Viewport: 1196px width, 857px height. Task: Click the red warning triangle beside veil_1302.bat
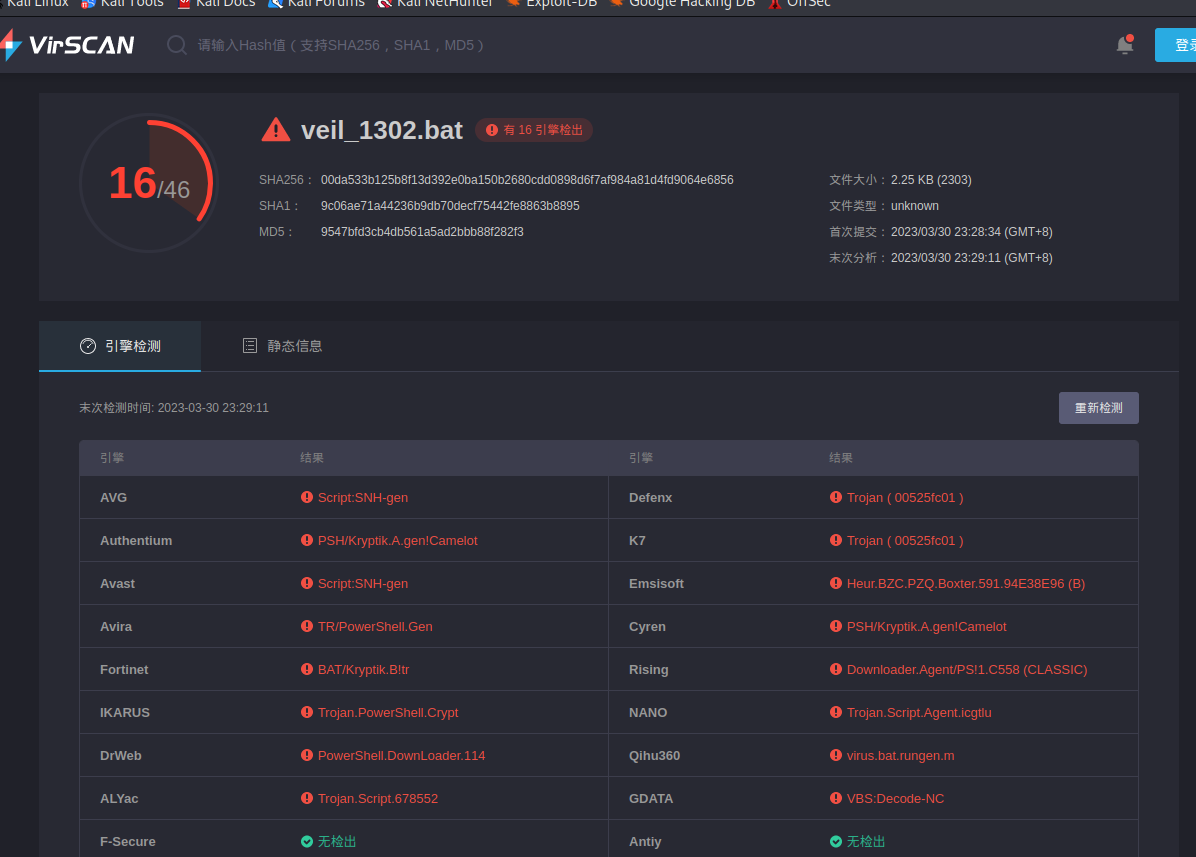click(275, 130)
